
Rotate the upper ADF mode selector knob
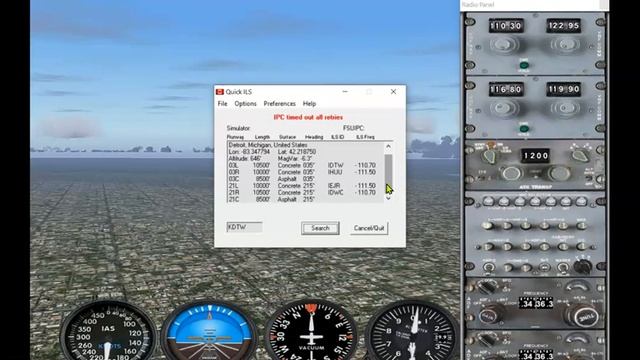pyautogui.click(x=487, y=287)
